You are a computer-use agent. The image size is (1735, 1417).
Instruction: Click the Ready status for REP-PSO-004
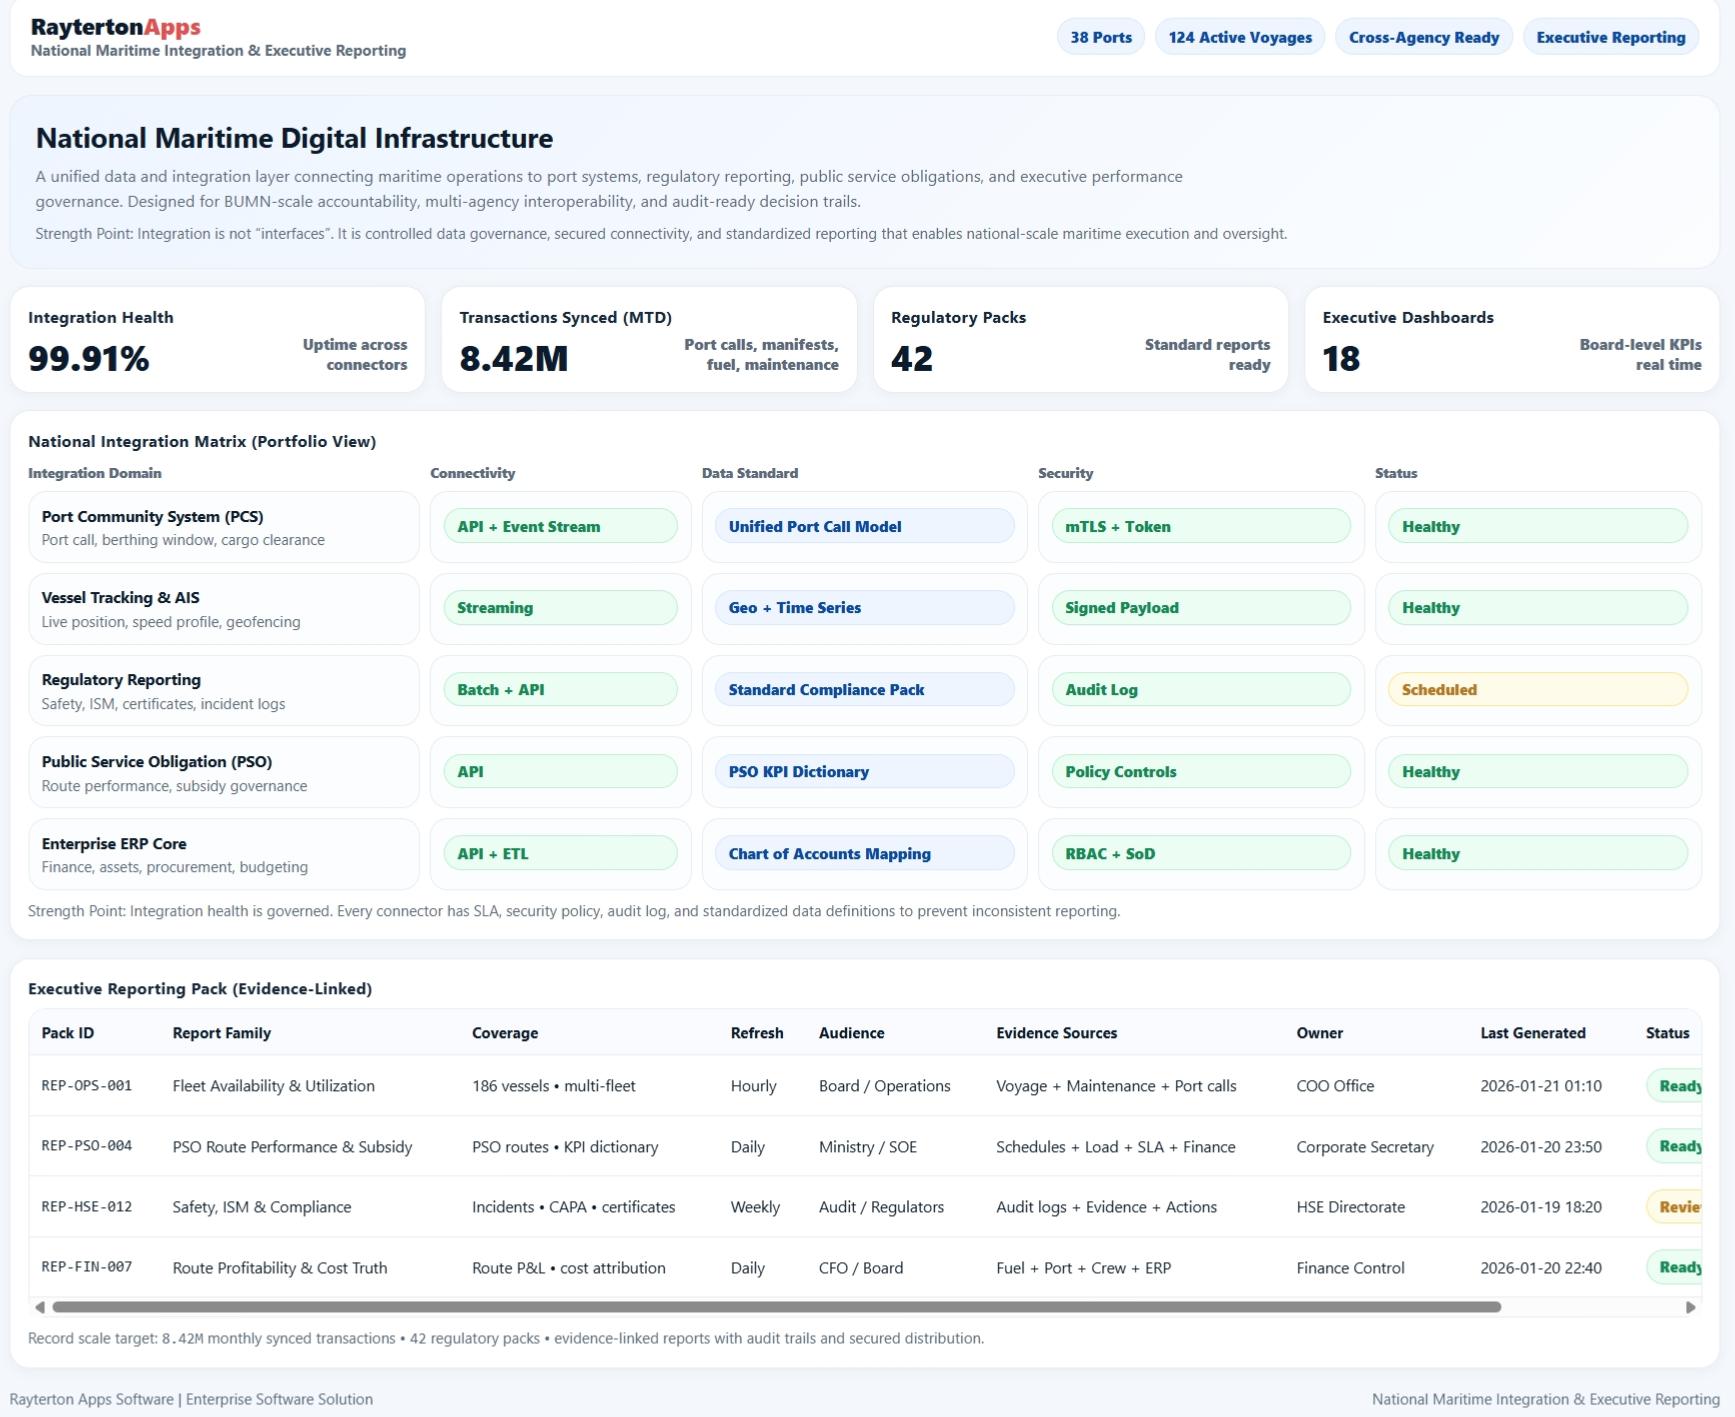[x=1676, y=1147]
